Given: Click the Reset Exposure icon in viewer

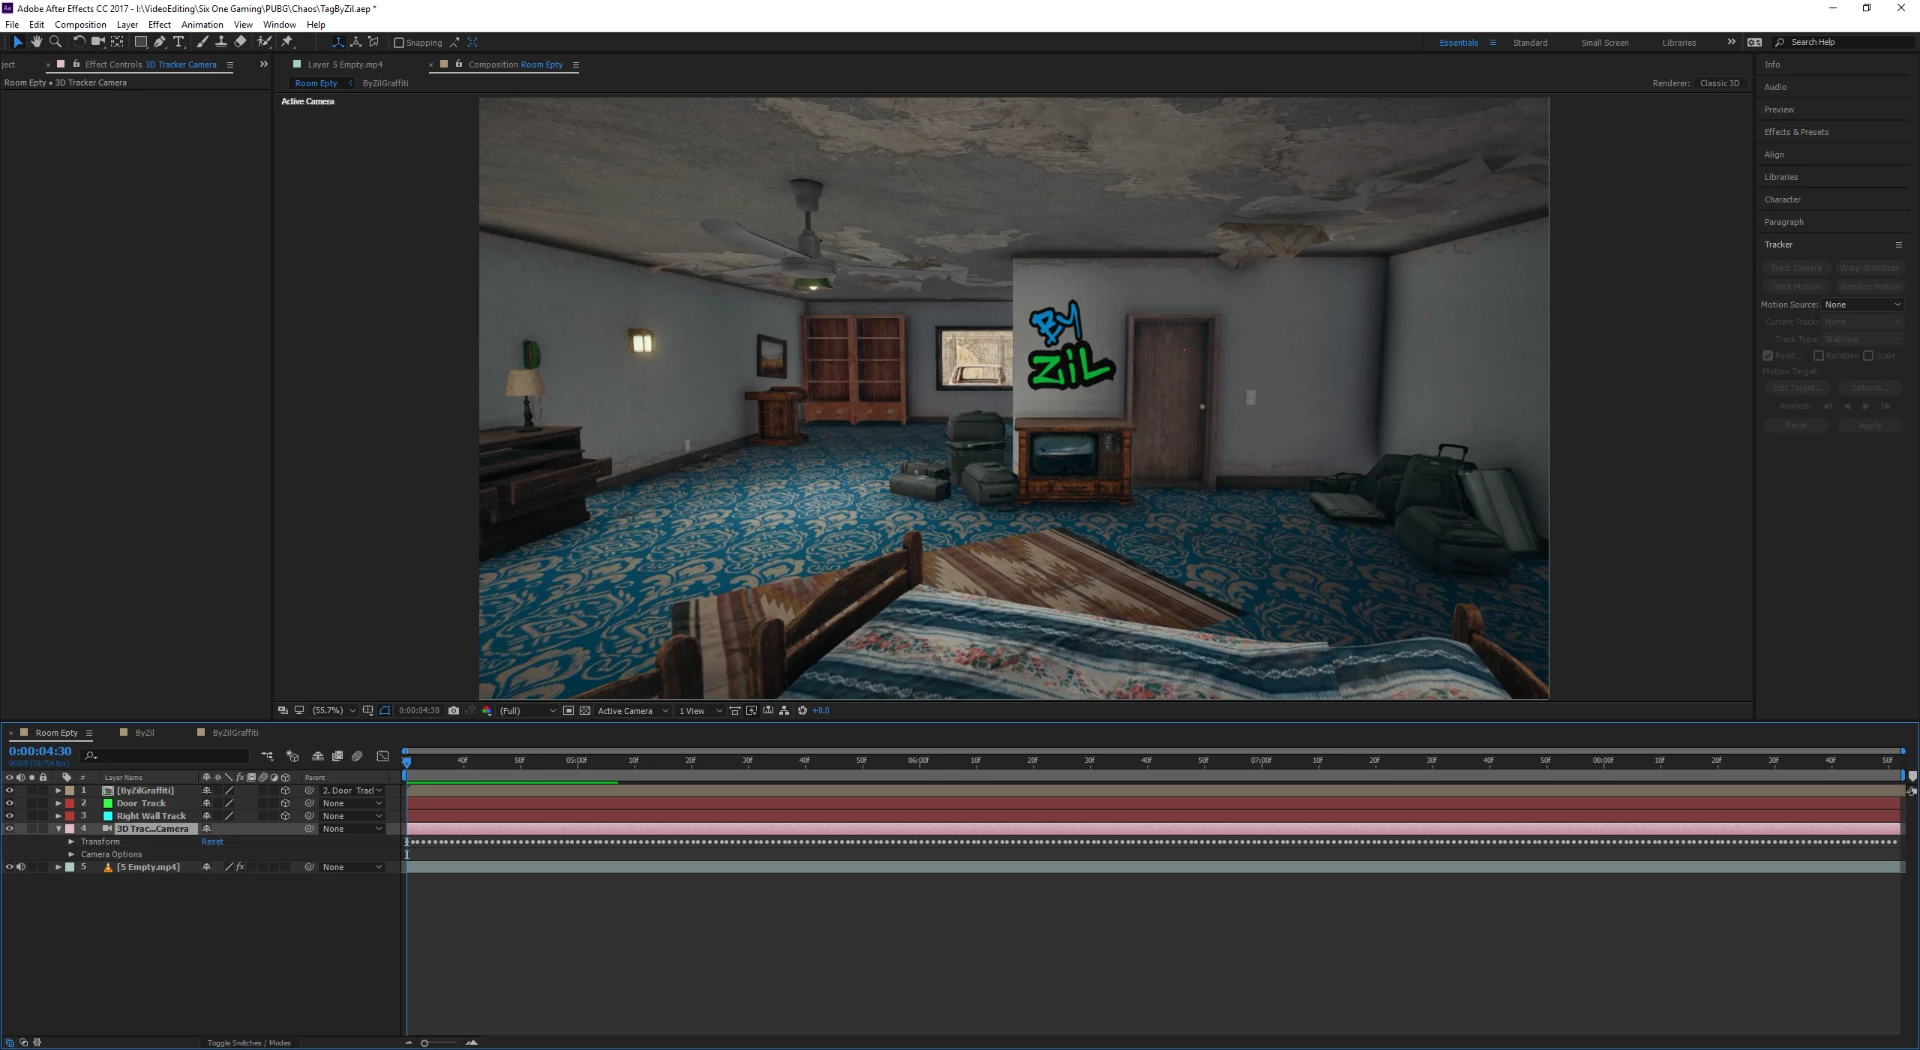Looking at the screenshot, I should point(802,711).
